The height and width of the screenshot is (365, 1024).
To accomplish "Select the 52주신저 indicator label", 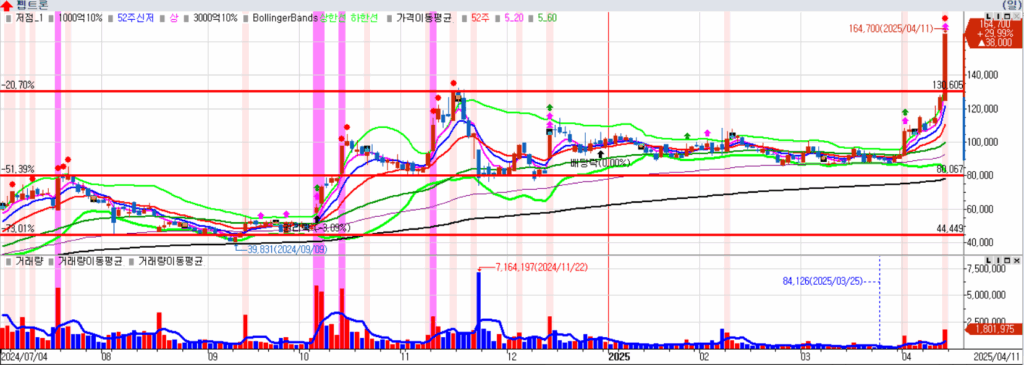I will (136, 18).
